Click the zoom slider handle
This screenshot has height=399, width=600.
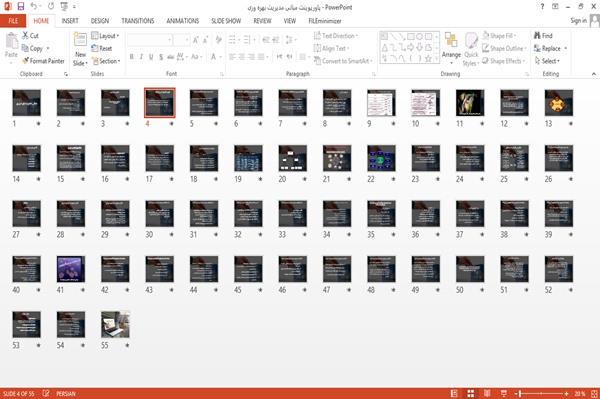click(520, 393)
